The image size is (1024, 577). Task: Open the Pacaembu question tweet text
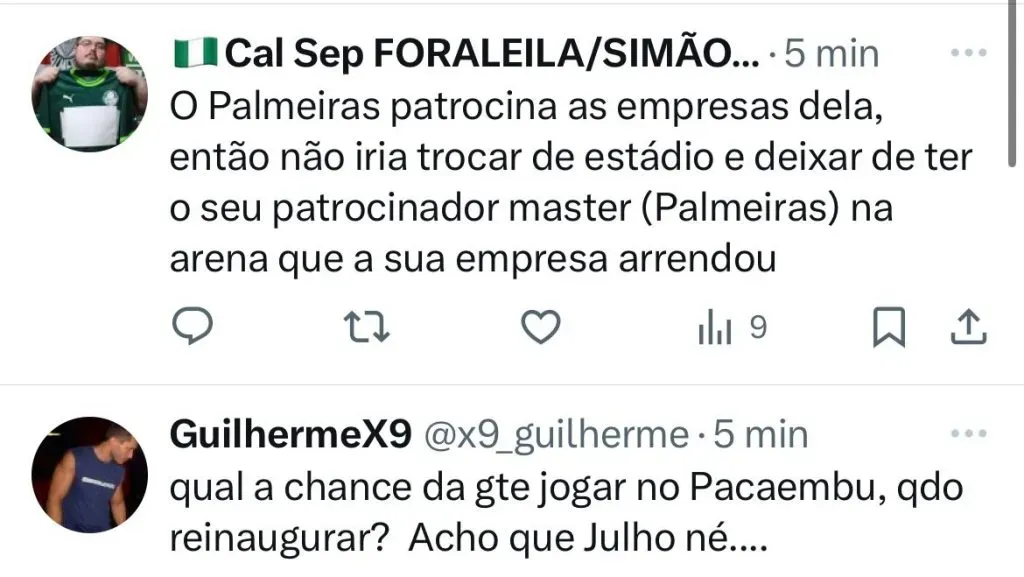pos(566,513)
